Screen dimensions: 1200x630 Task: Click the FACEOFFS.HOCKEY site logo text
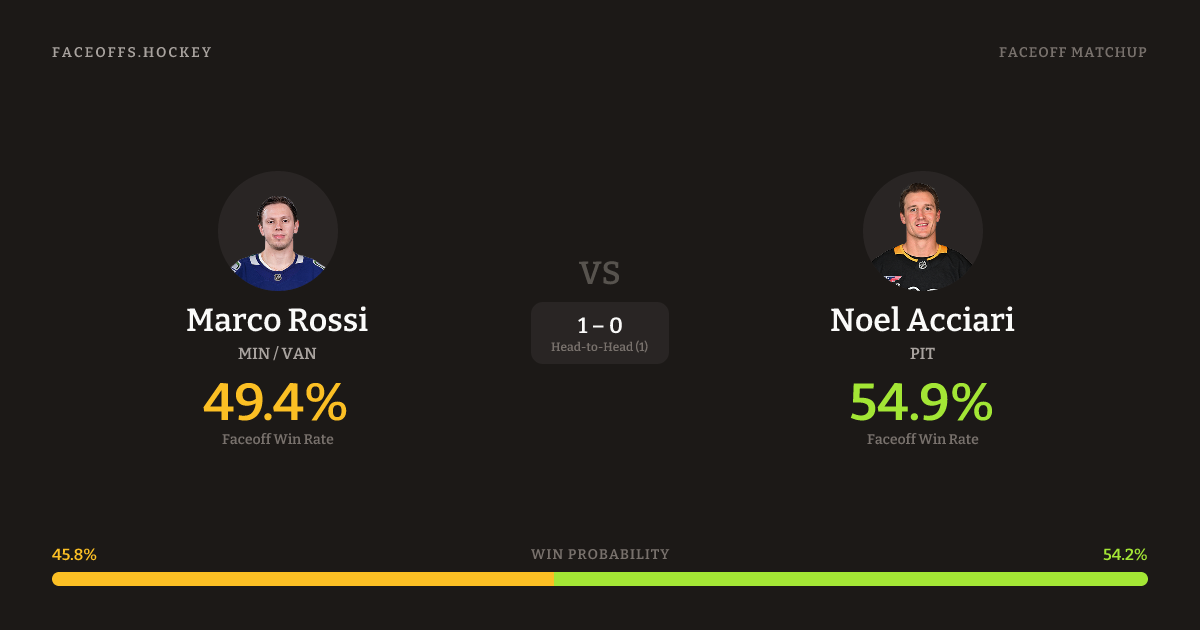pos(132,52)
